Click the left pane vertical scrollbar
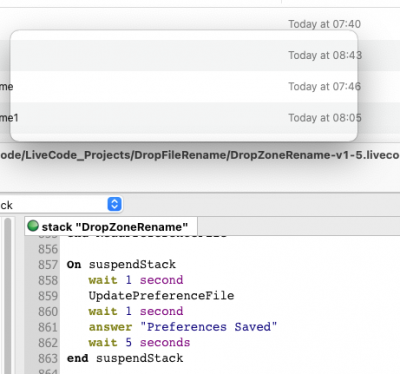Image resolution: width=400 pixels, height=374 pixels. coord(7,295)
